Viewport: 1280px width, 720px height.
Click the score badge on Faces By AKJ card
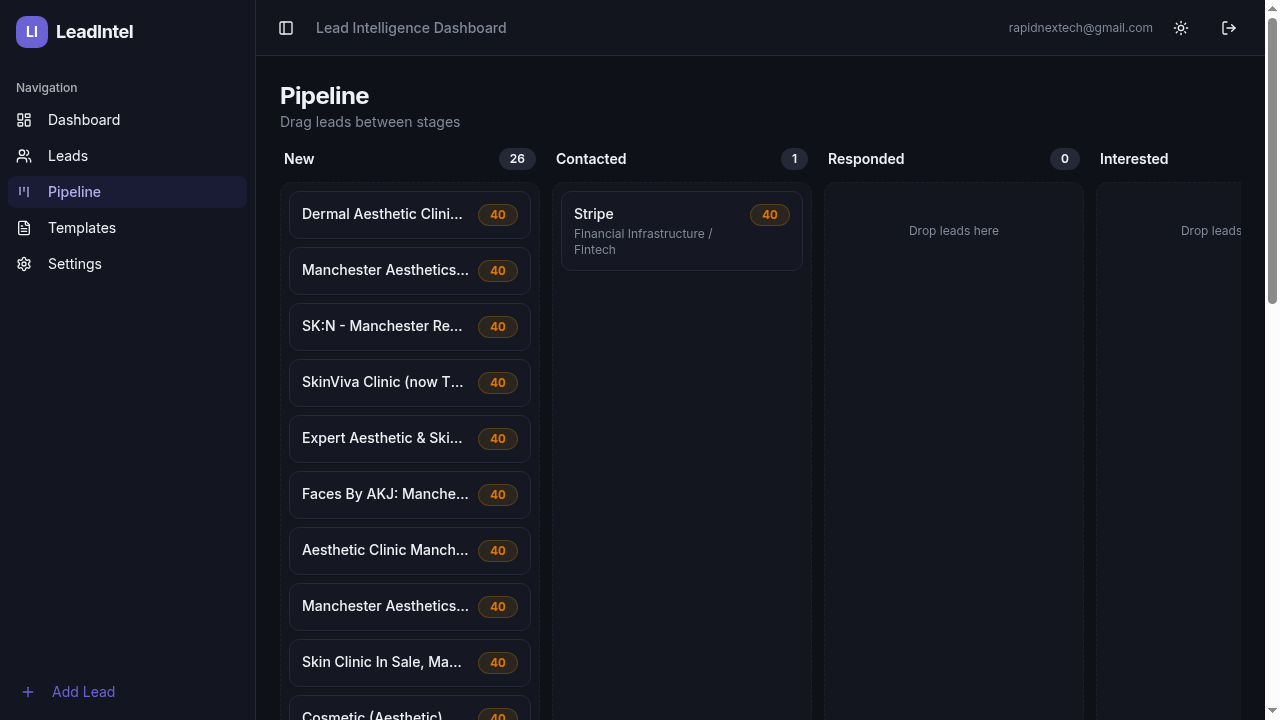pyautogui.click(x=497, y=494)
